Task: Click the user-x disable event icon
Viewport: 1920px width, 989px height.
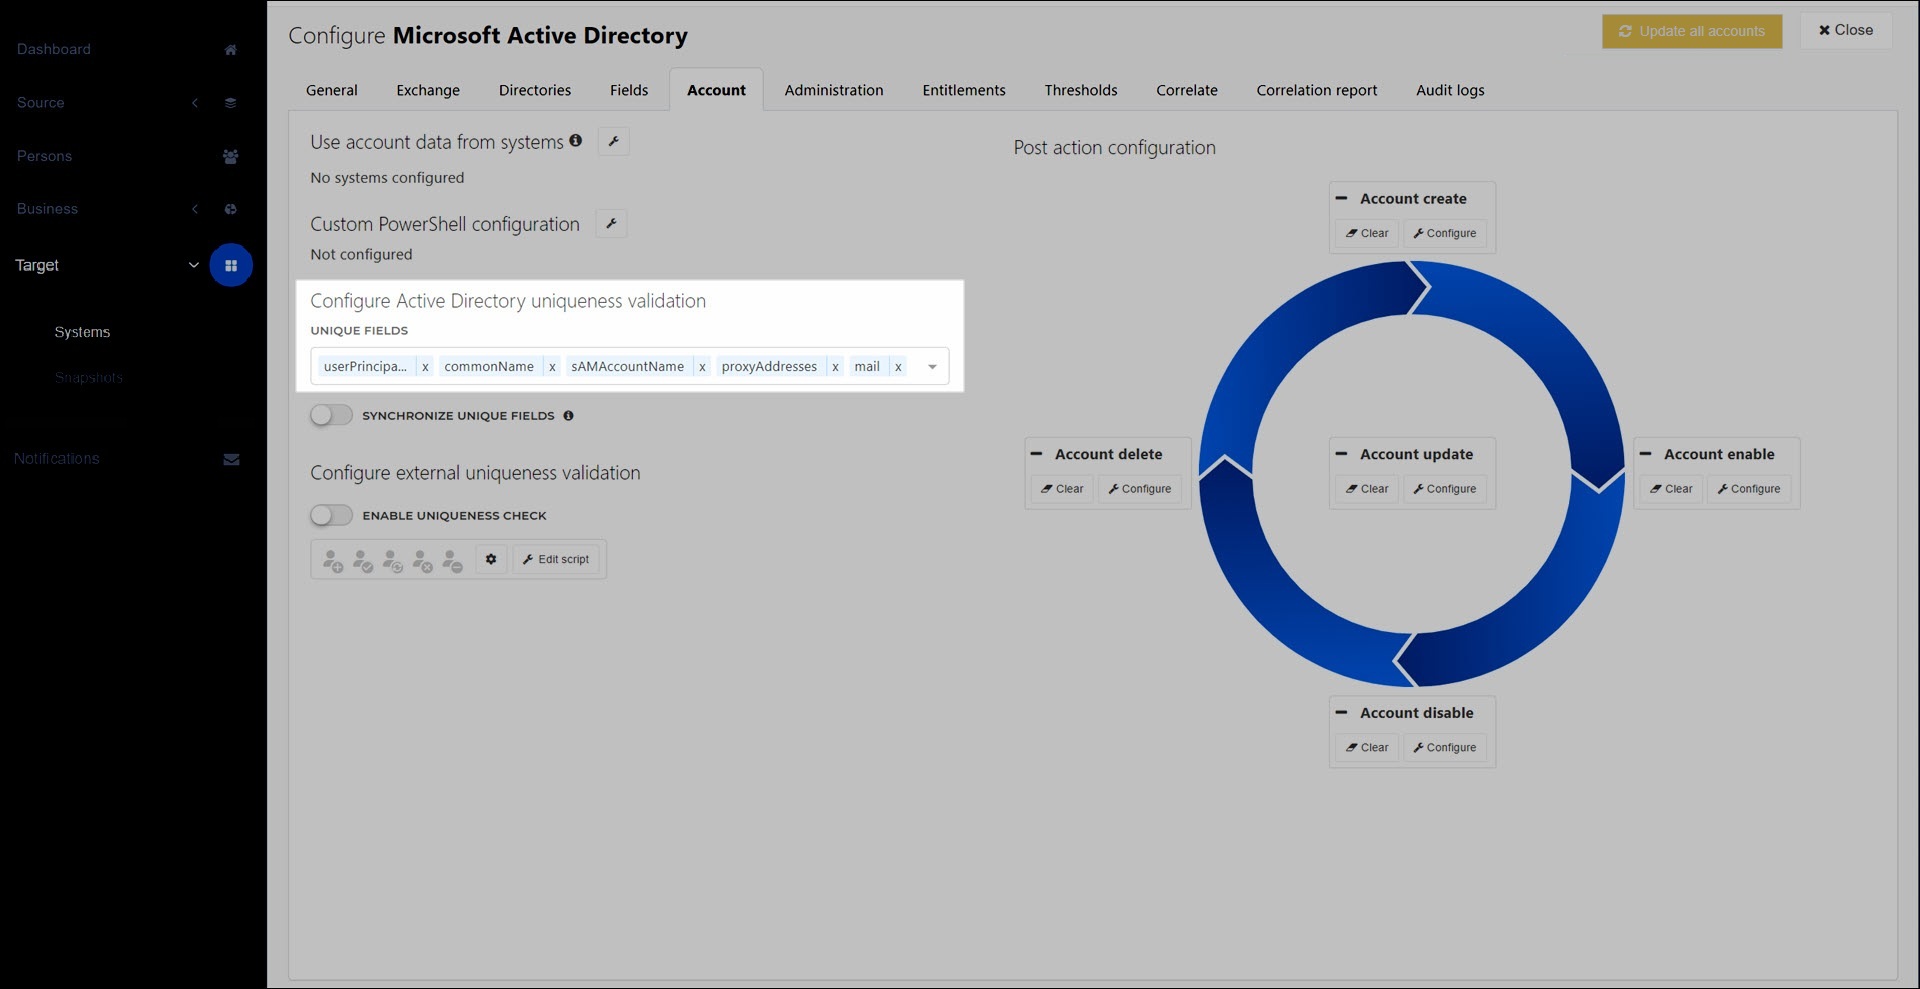Action: click(423, 560)
